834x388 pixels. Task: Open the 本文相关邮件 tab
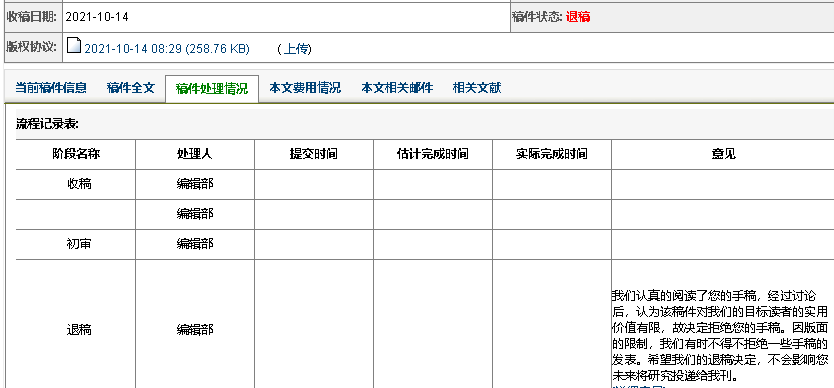[x=397, y=88]
